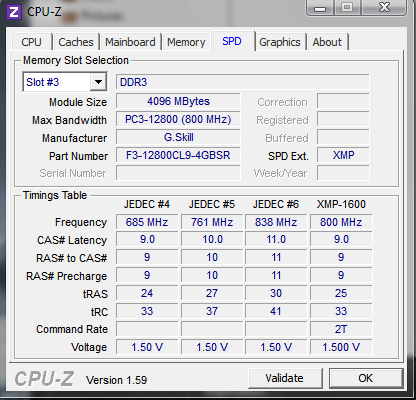416x400 pixels.
Task: Click the Part Number field F3-12800CL9-4GBSR
Action: tap(178, 155)
